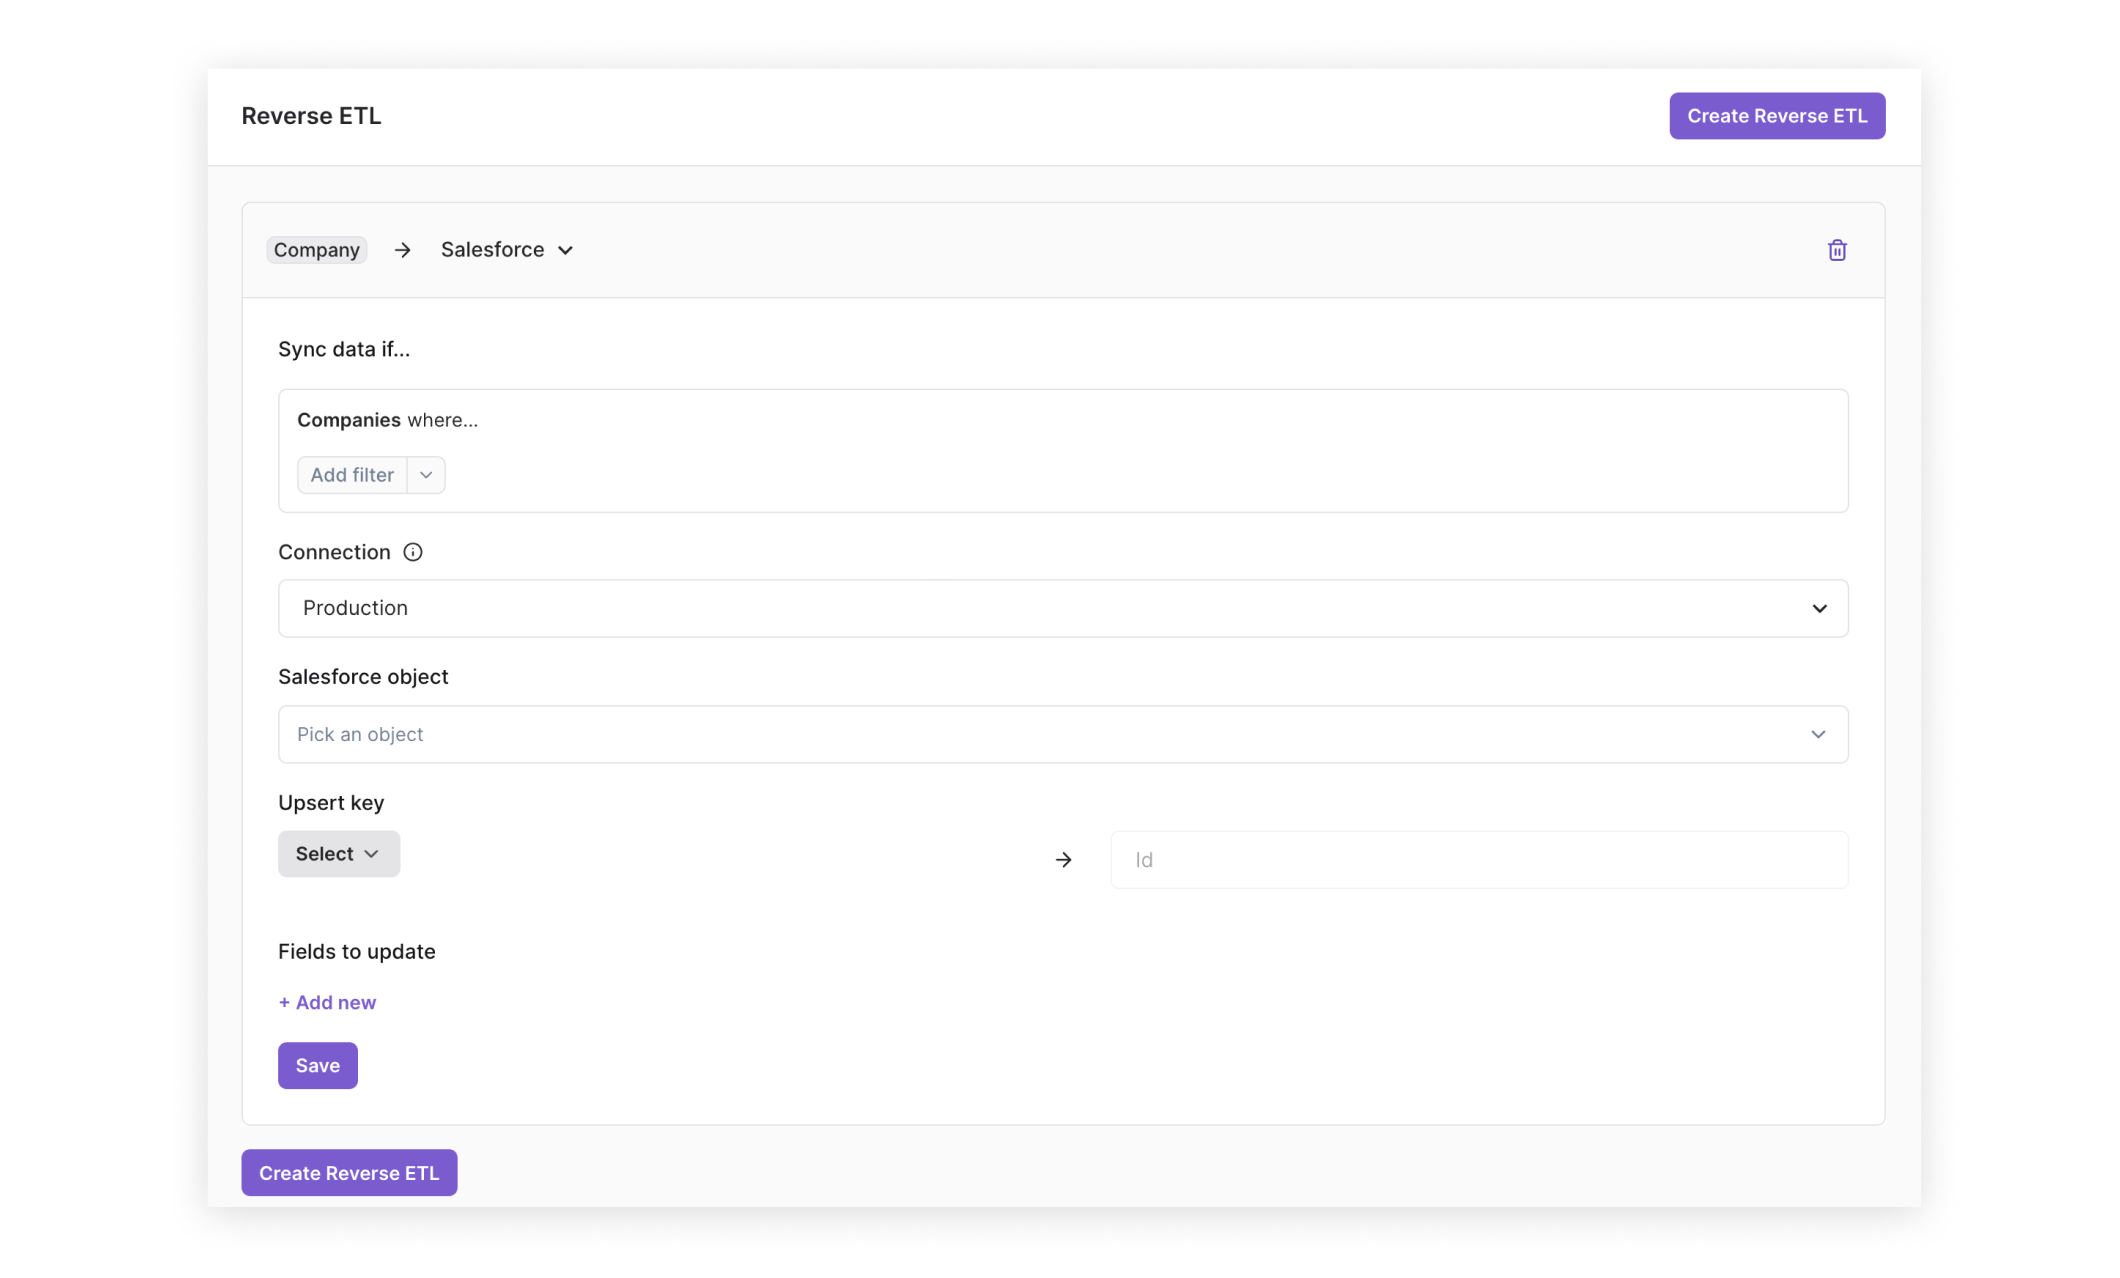This screenshot has width=2120, height=1278.
Task: Click the Company tag
Action: coord(316,250)
